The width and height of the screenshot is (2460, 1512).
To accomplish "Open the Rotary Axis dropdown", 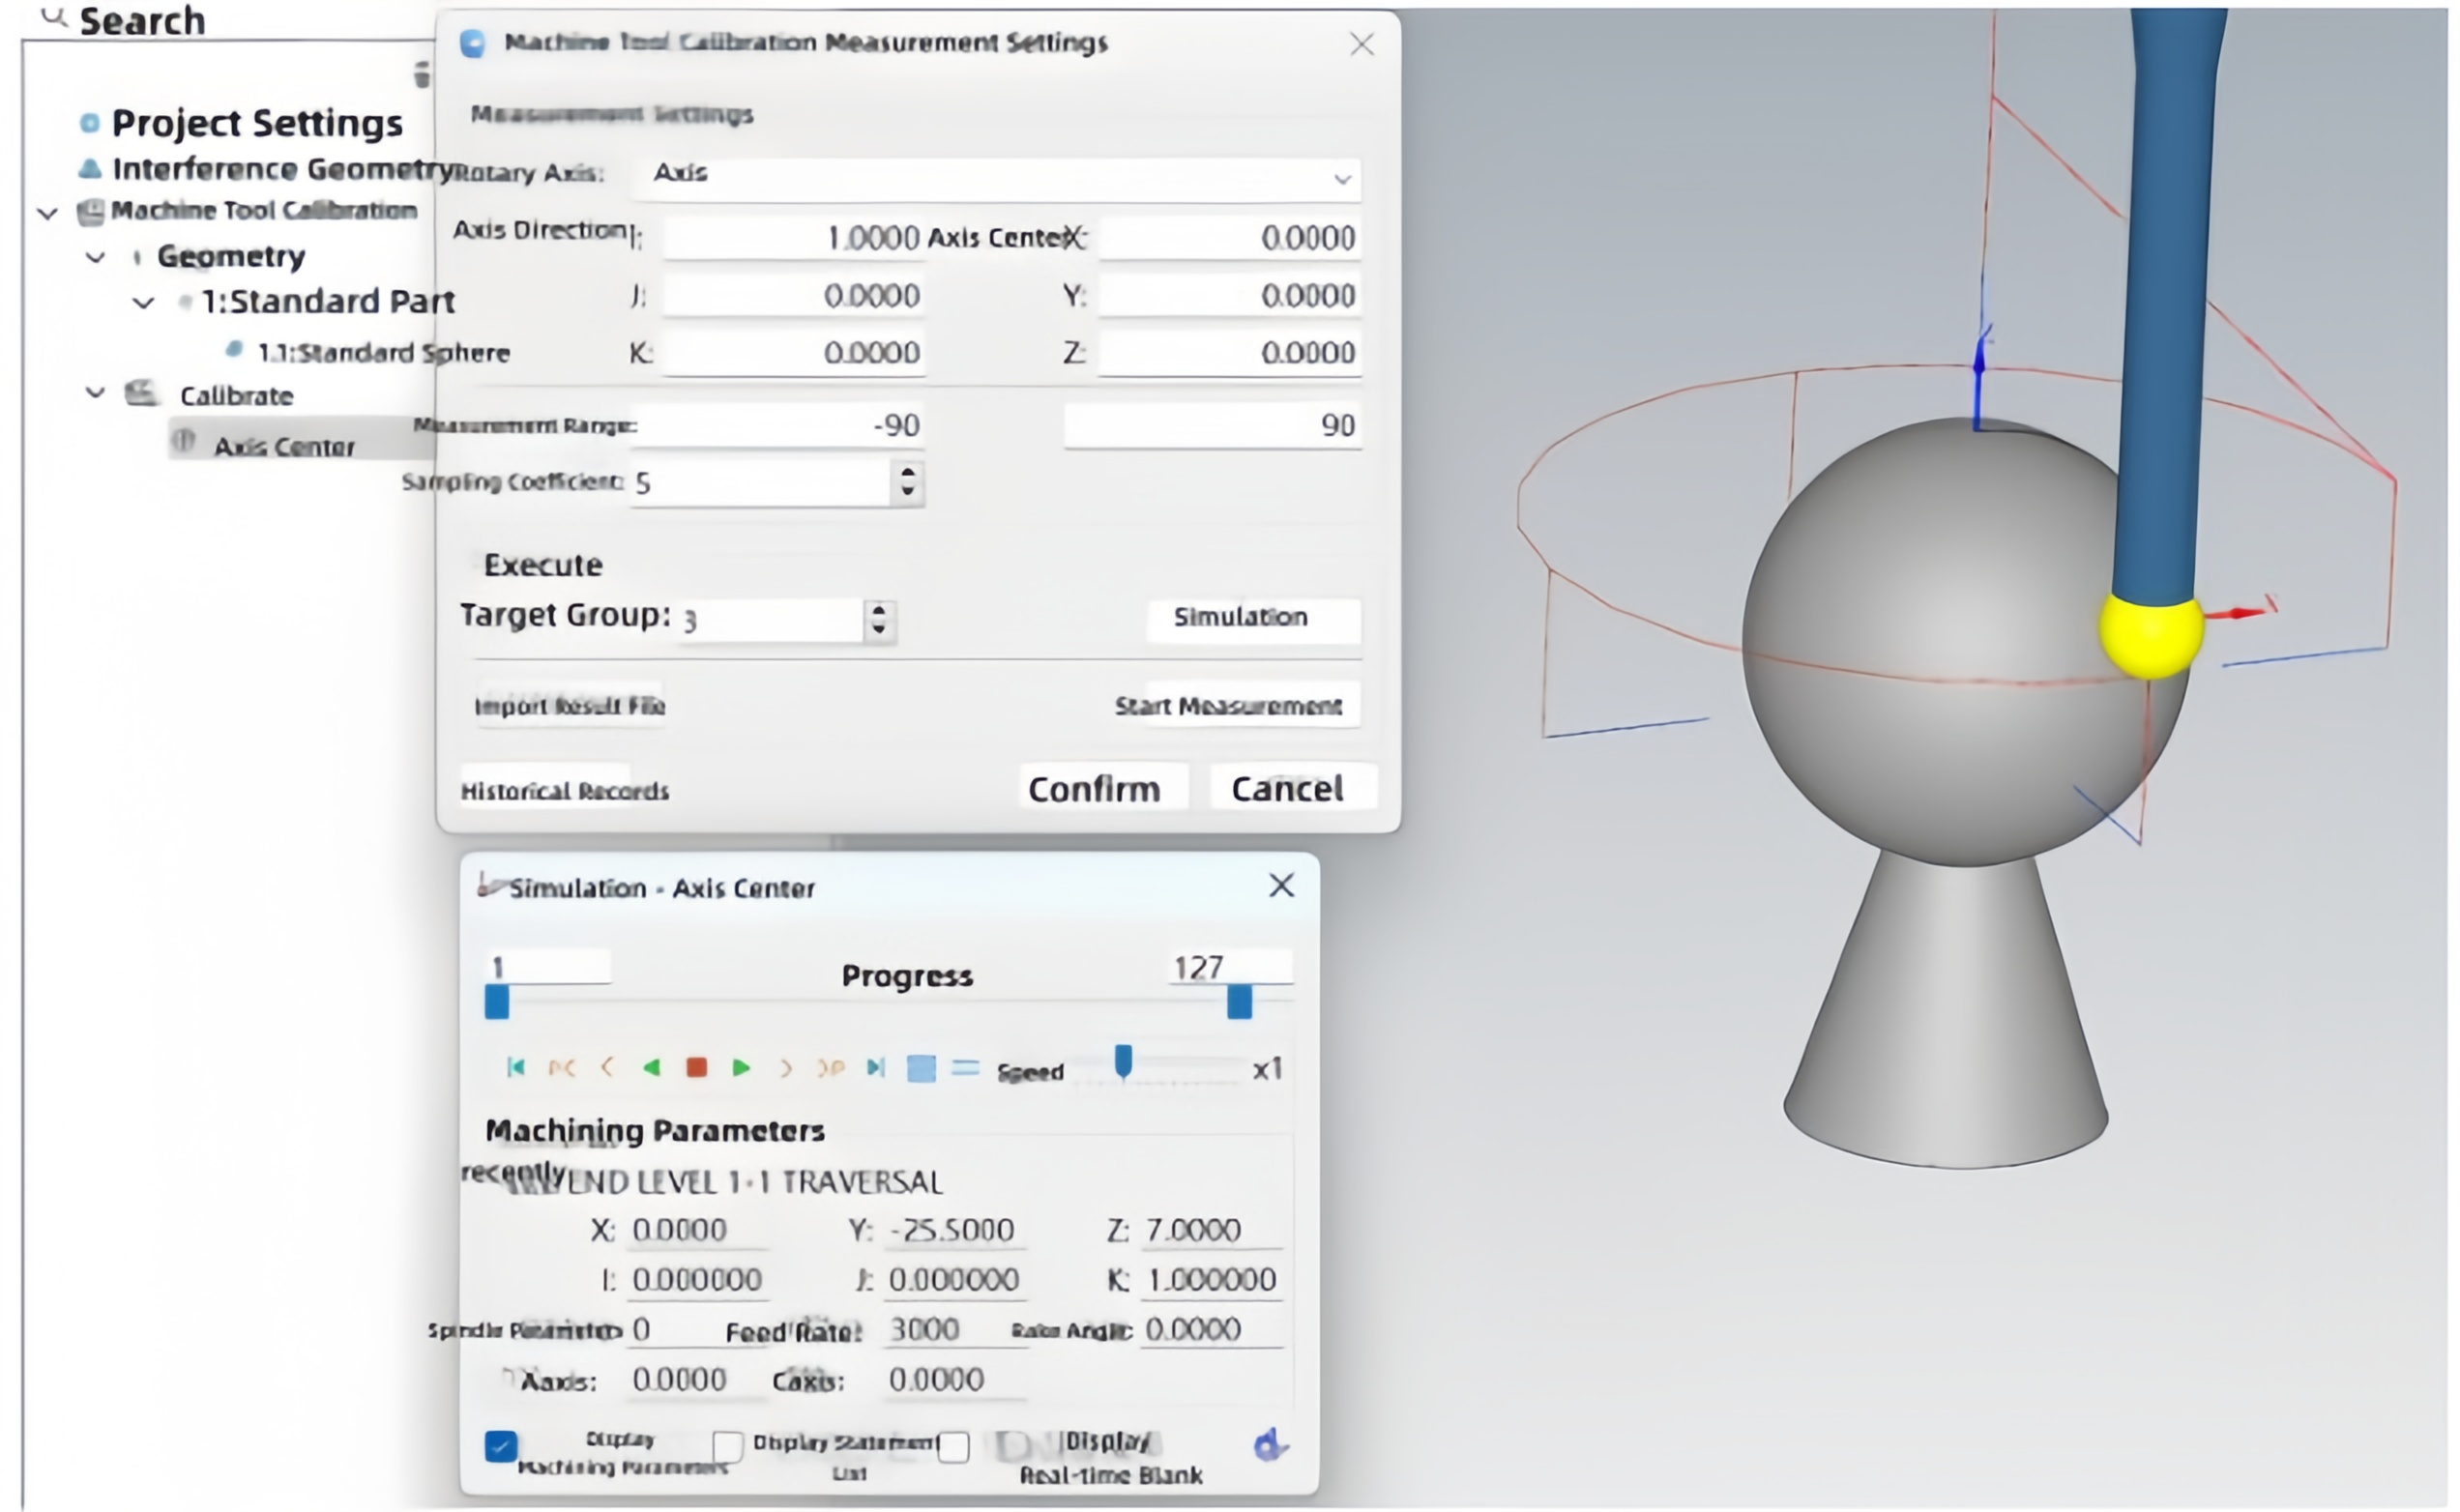I will pos(1341,179).
